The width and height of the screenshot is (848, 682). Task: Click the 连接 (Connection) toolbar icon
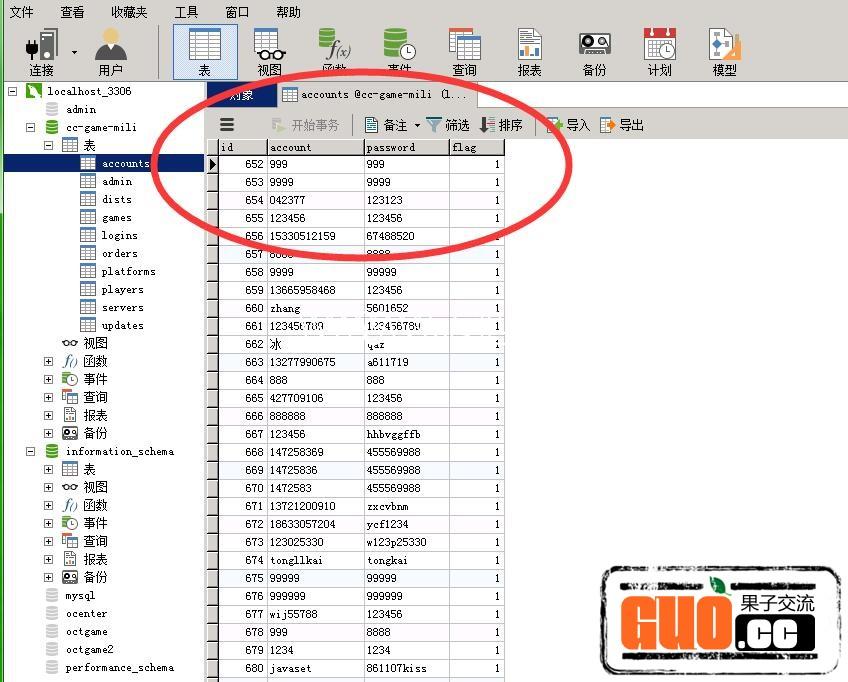pyautogui.click(x=42, y=52)
